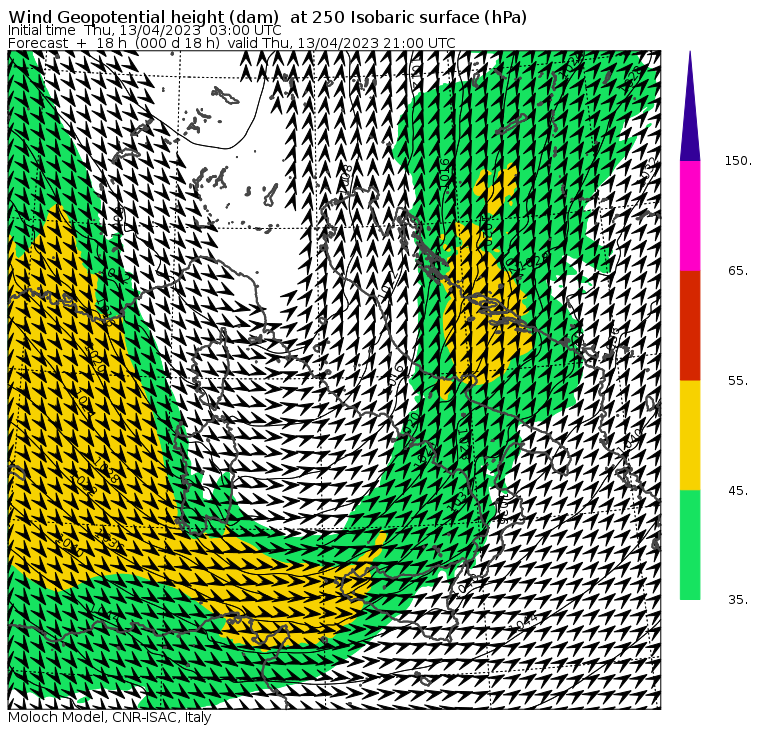The width and height of the screenshot is (760, 731).
Task: Click the red 55–65 legend band
Action: point(690,325)
